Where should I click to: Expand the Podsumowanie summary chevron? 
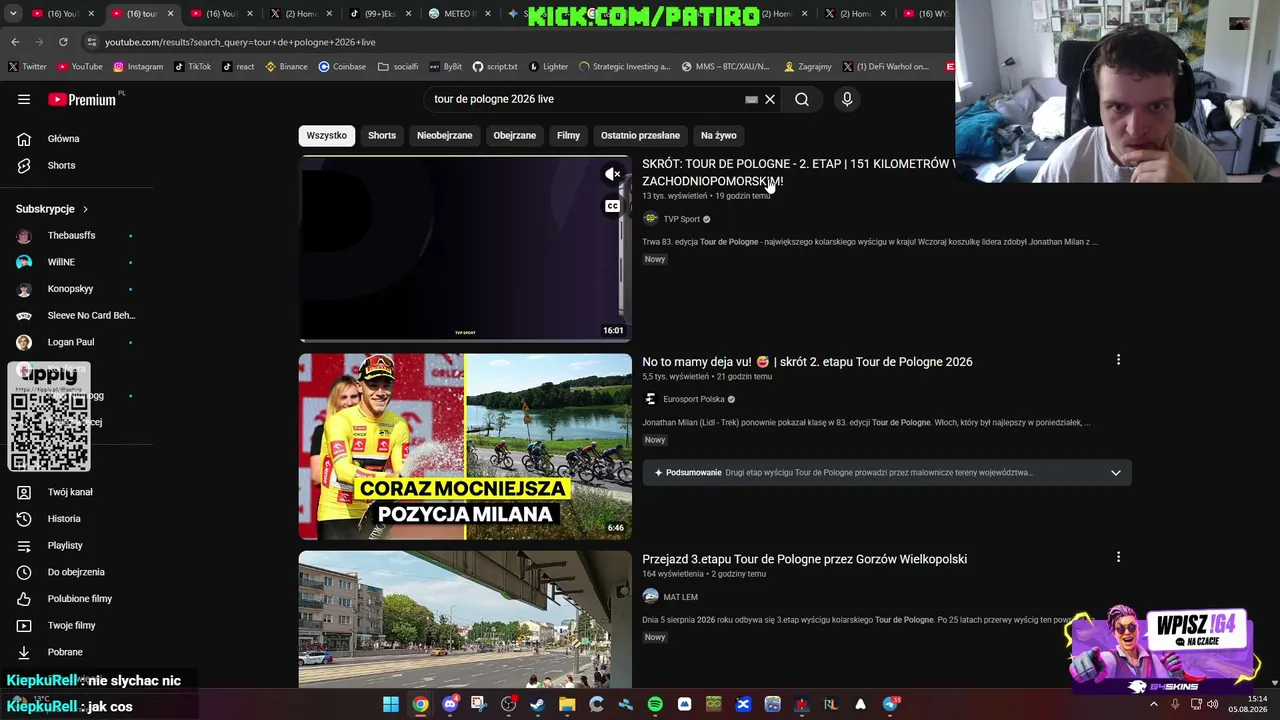click(x=1116, y=473)
